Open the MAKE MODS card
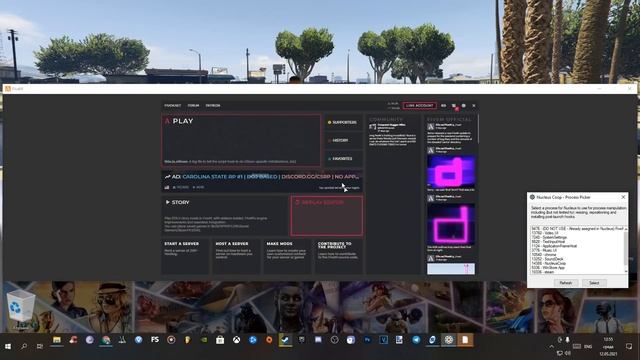The image size is (640, 360). click(x=287, y=256)
